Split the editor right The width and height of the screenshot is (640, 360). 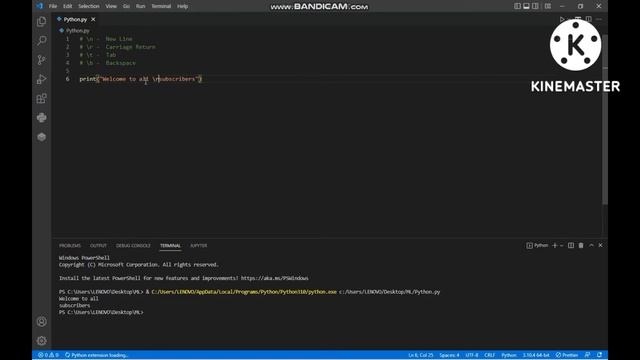589,19
